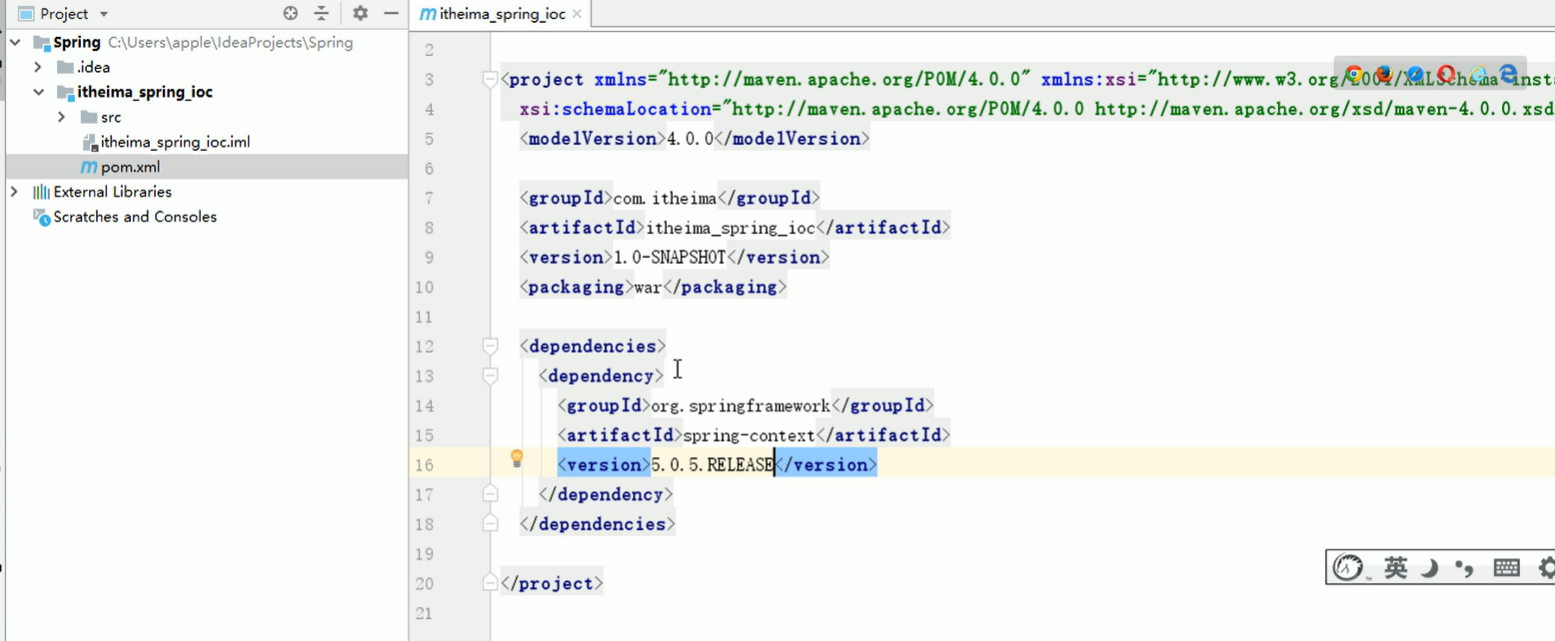This screenshot has width=1555, height=641.
Task: Toggle full-width half-width moon icon
Action: pyautogui.click(x=1430, y=567)
